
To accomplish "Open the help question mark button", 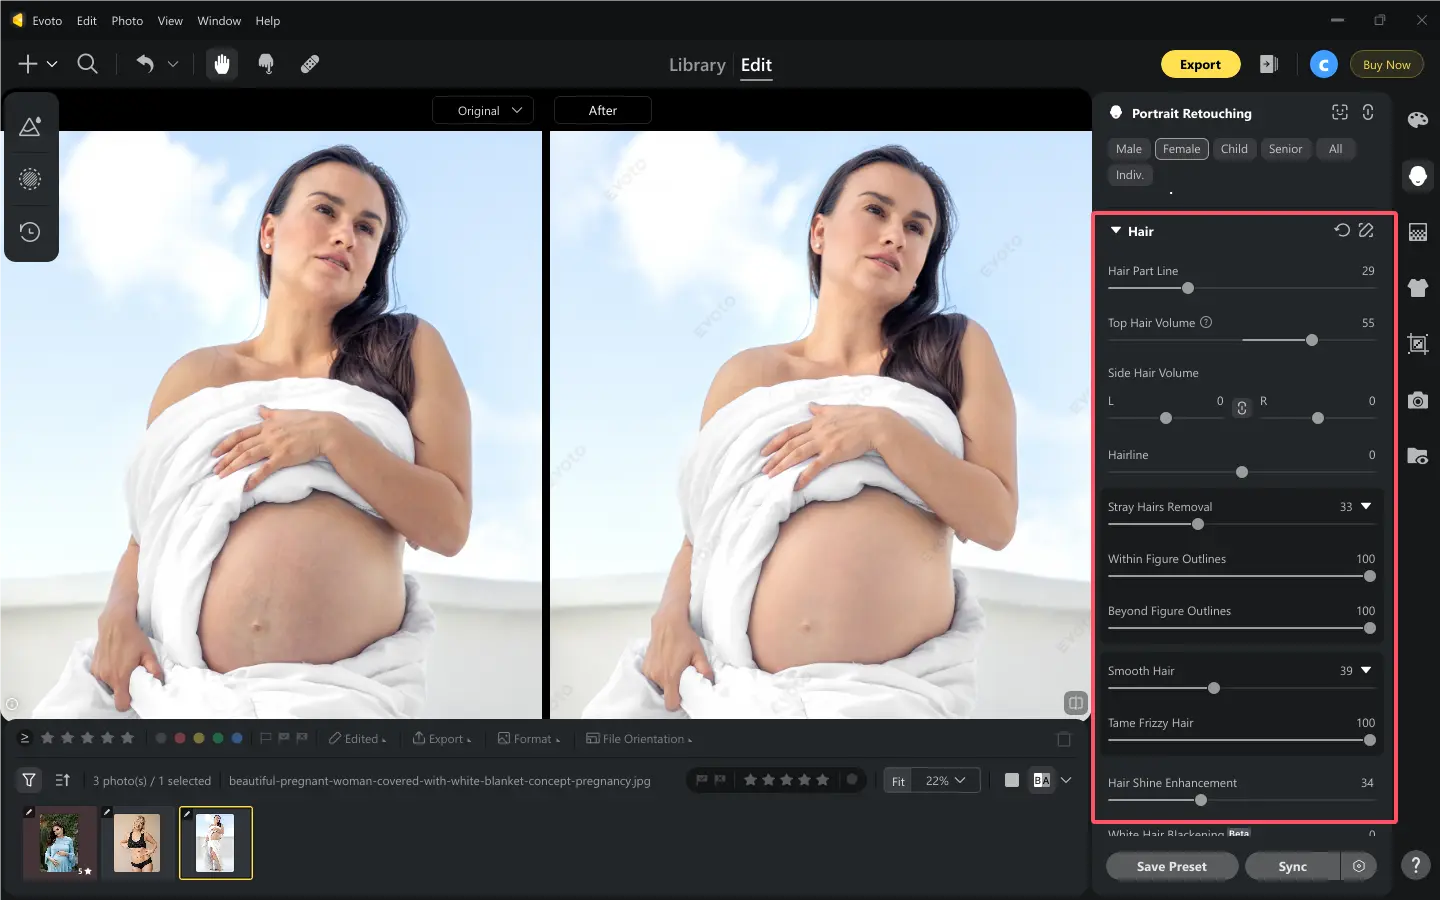I will (1416, 865).
